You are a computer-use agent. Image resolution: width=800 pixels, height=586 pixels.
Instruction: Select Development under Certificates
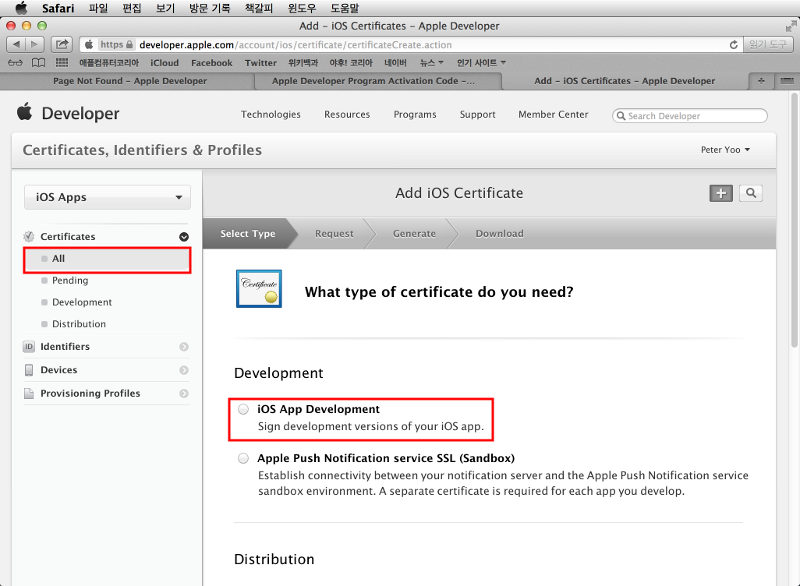click(x=82, y=302)
